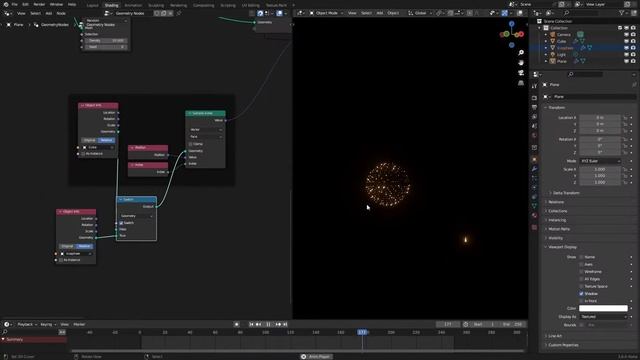Viewport: 640px width, 360px height.
Task: Collapse the Viewport Display panel
Action: (x=562, y=247)
